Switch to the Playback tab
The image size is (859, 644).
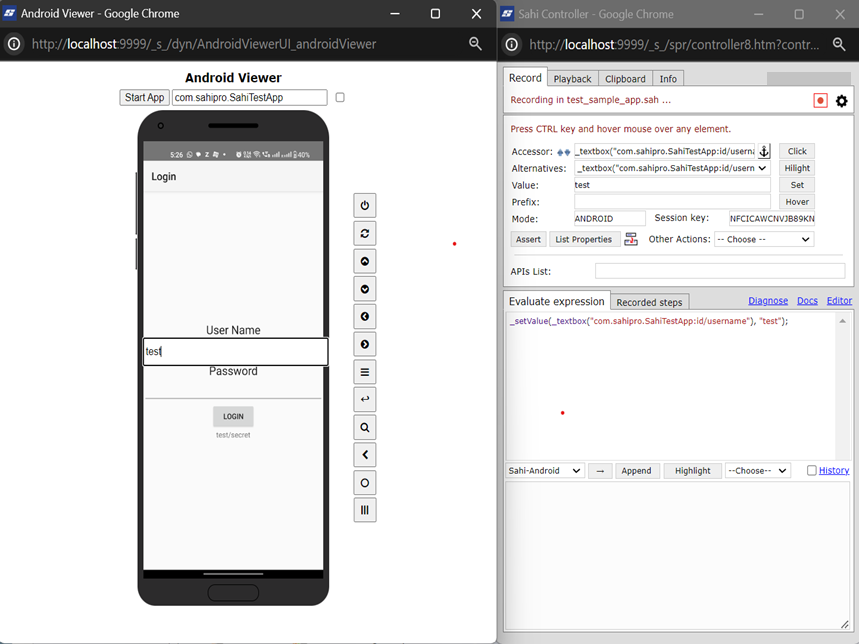(572, 79)
